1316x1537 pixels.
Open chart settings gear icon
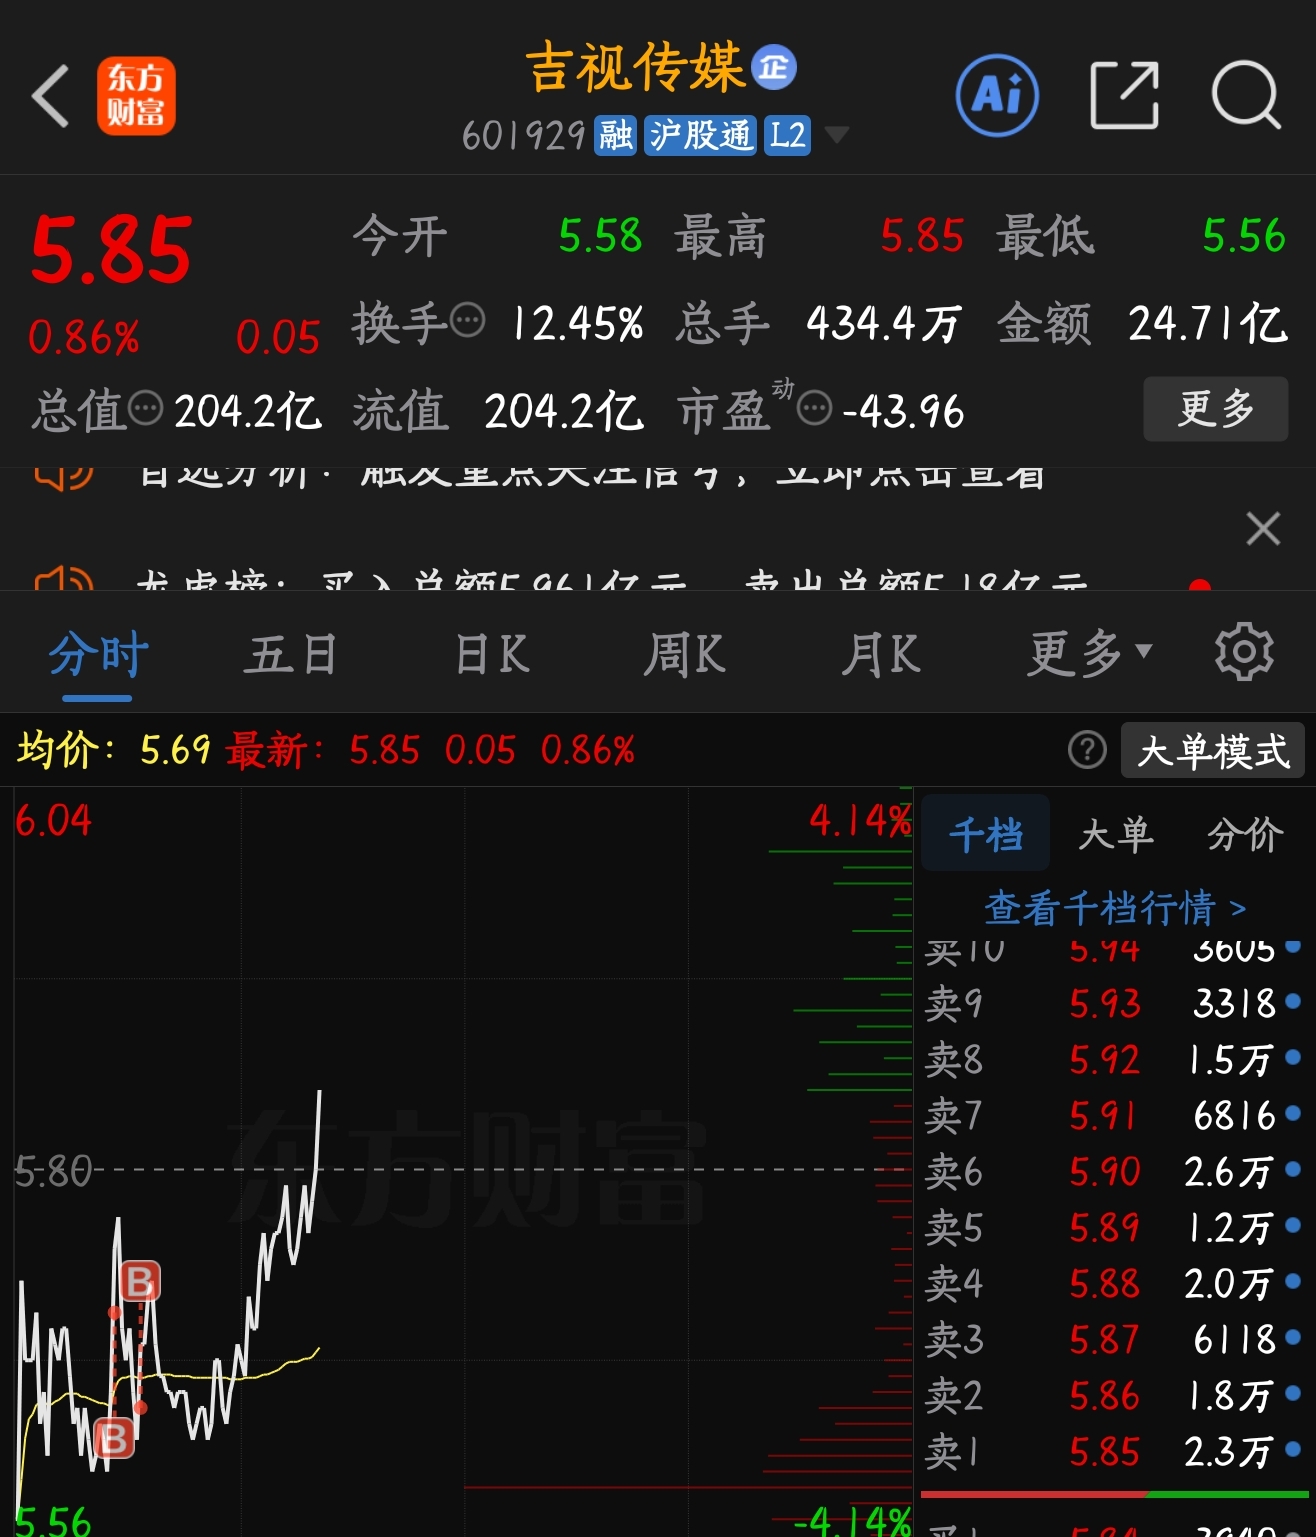[1244, 652]
